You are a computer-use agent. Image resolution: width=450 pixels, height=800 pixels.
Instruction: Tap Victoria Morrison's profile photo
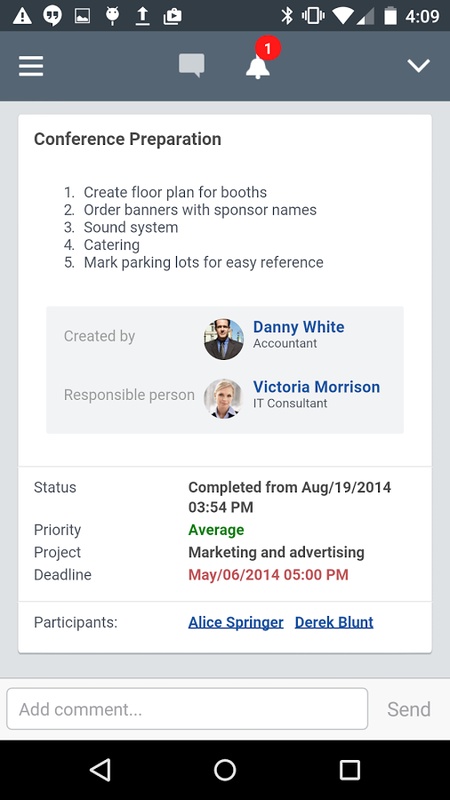pyautogui.click(x=223, y=398)
